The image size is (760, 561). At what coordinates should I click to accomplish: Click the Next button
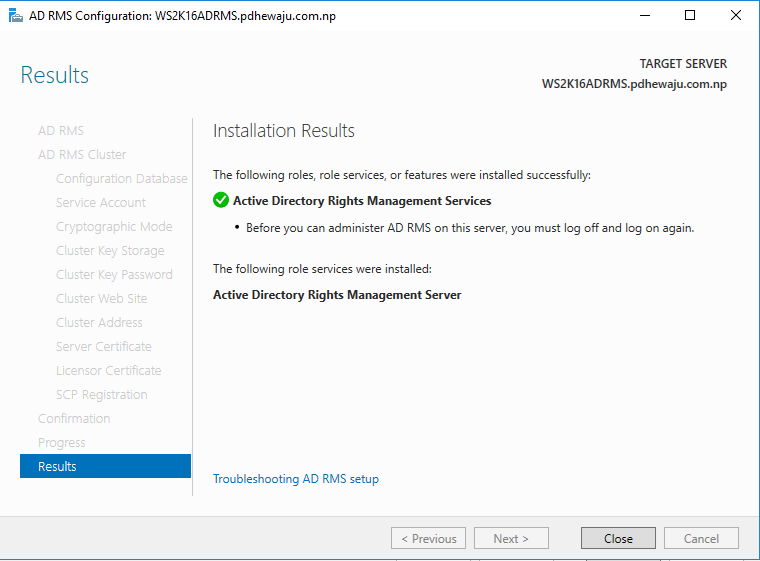tap(511, 538)
